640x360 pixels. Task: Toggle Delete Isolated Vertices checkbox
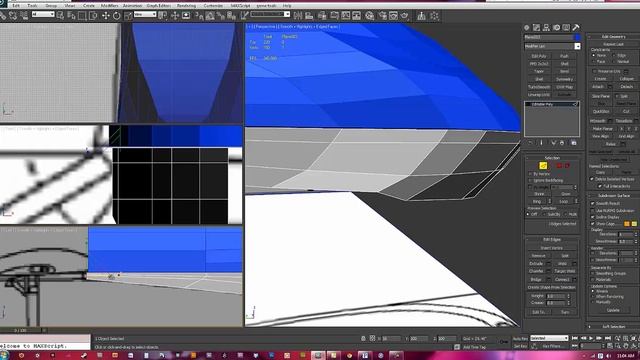pos(592,179)
